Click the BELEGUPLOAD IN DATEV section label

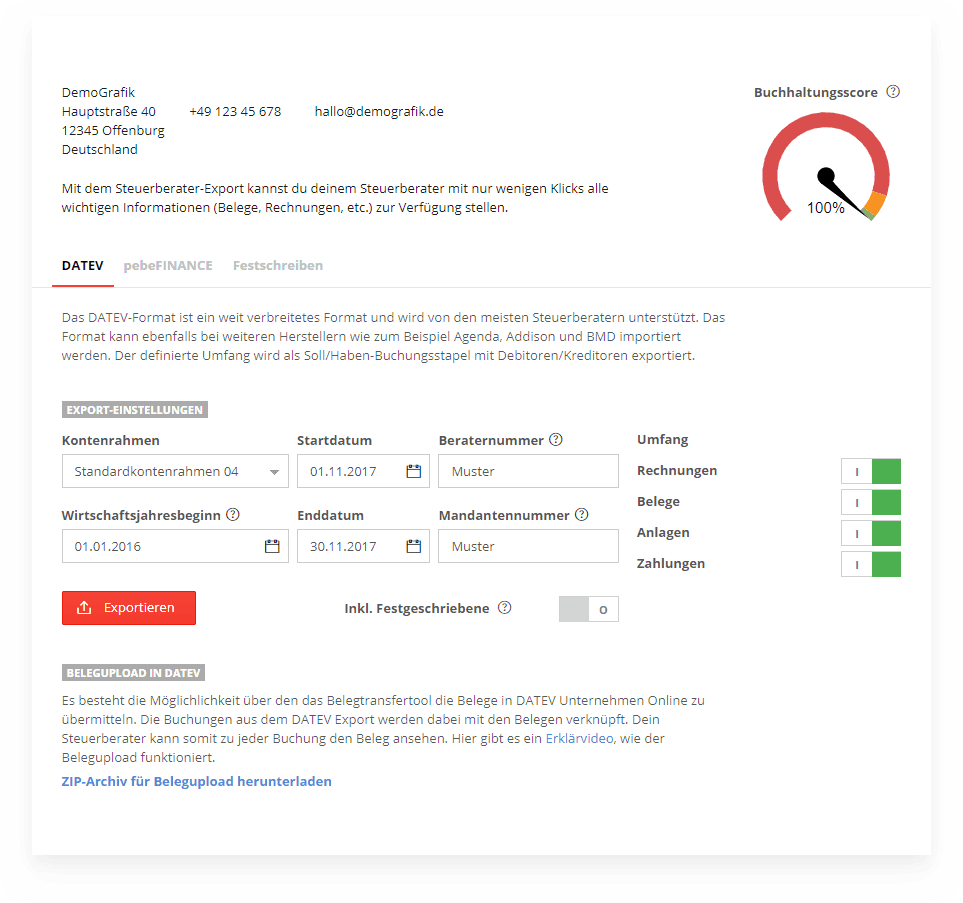[x=133, y=673]
